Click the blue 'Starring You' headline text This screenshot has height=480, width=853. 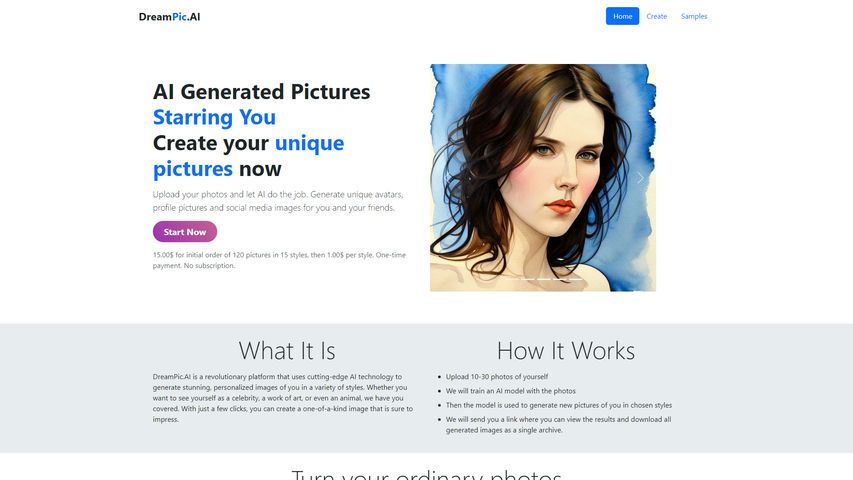tap(214, 117)
